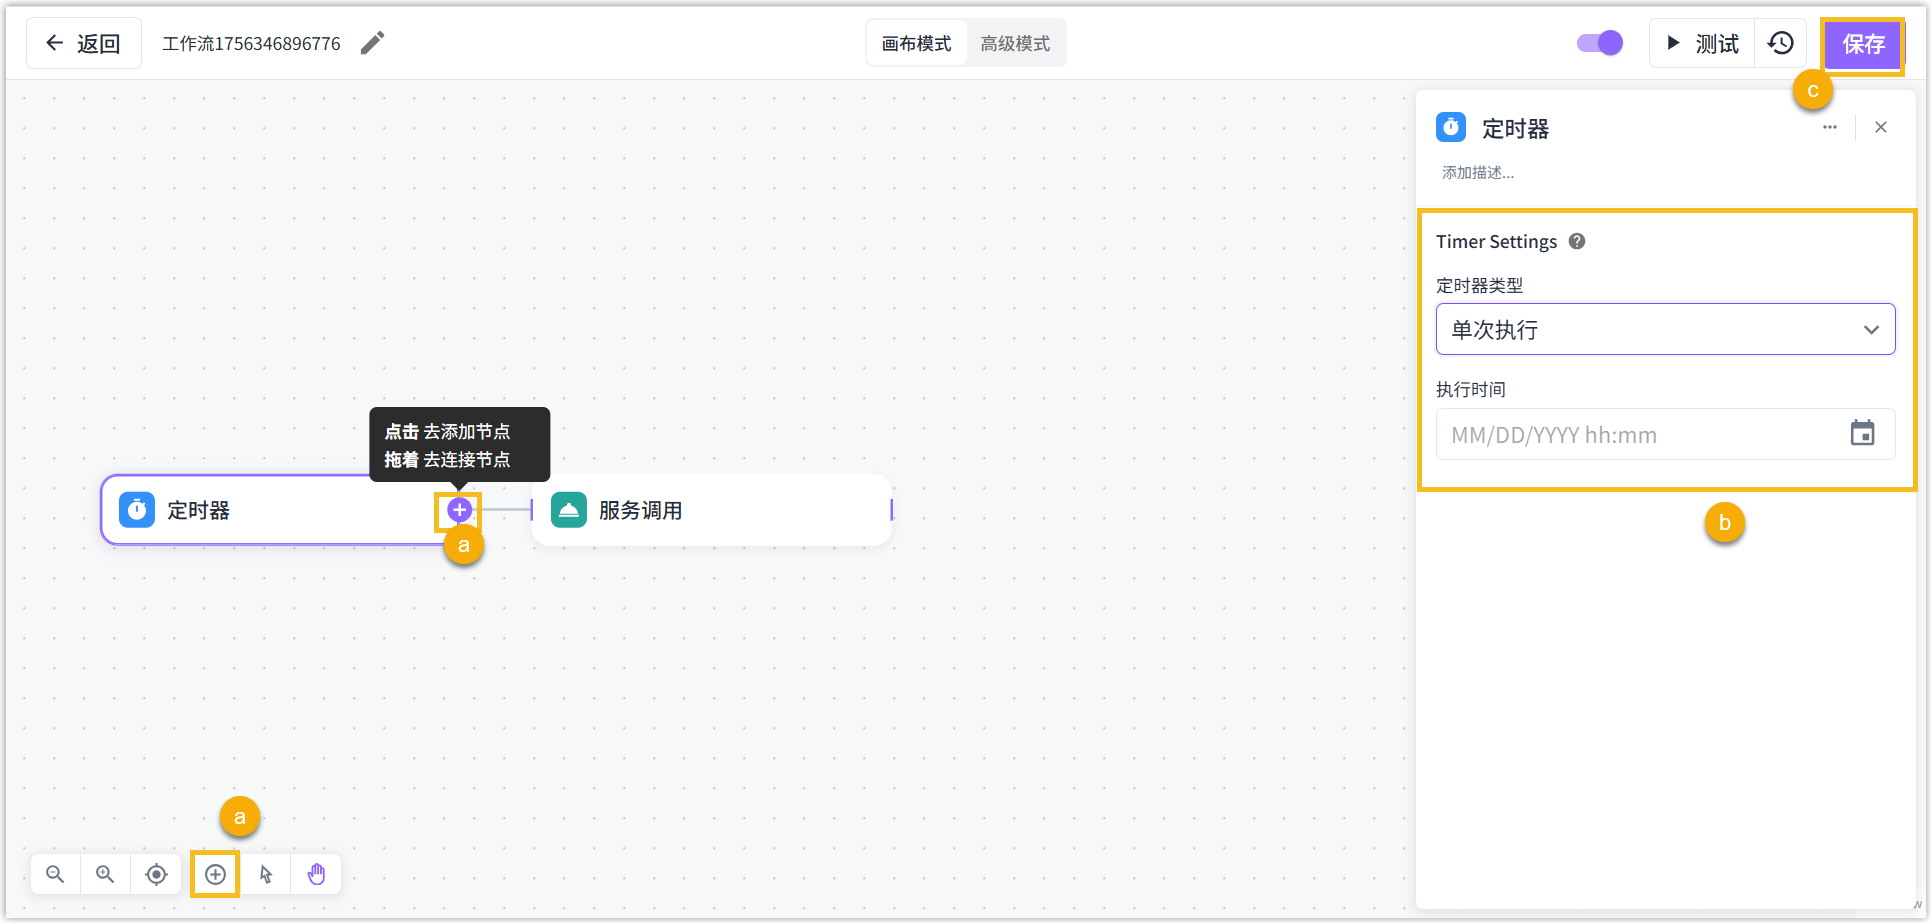
Task: Click the zoom out magnifier icon
Action: click(x=55, y=874)
